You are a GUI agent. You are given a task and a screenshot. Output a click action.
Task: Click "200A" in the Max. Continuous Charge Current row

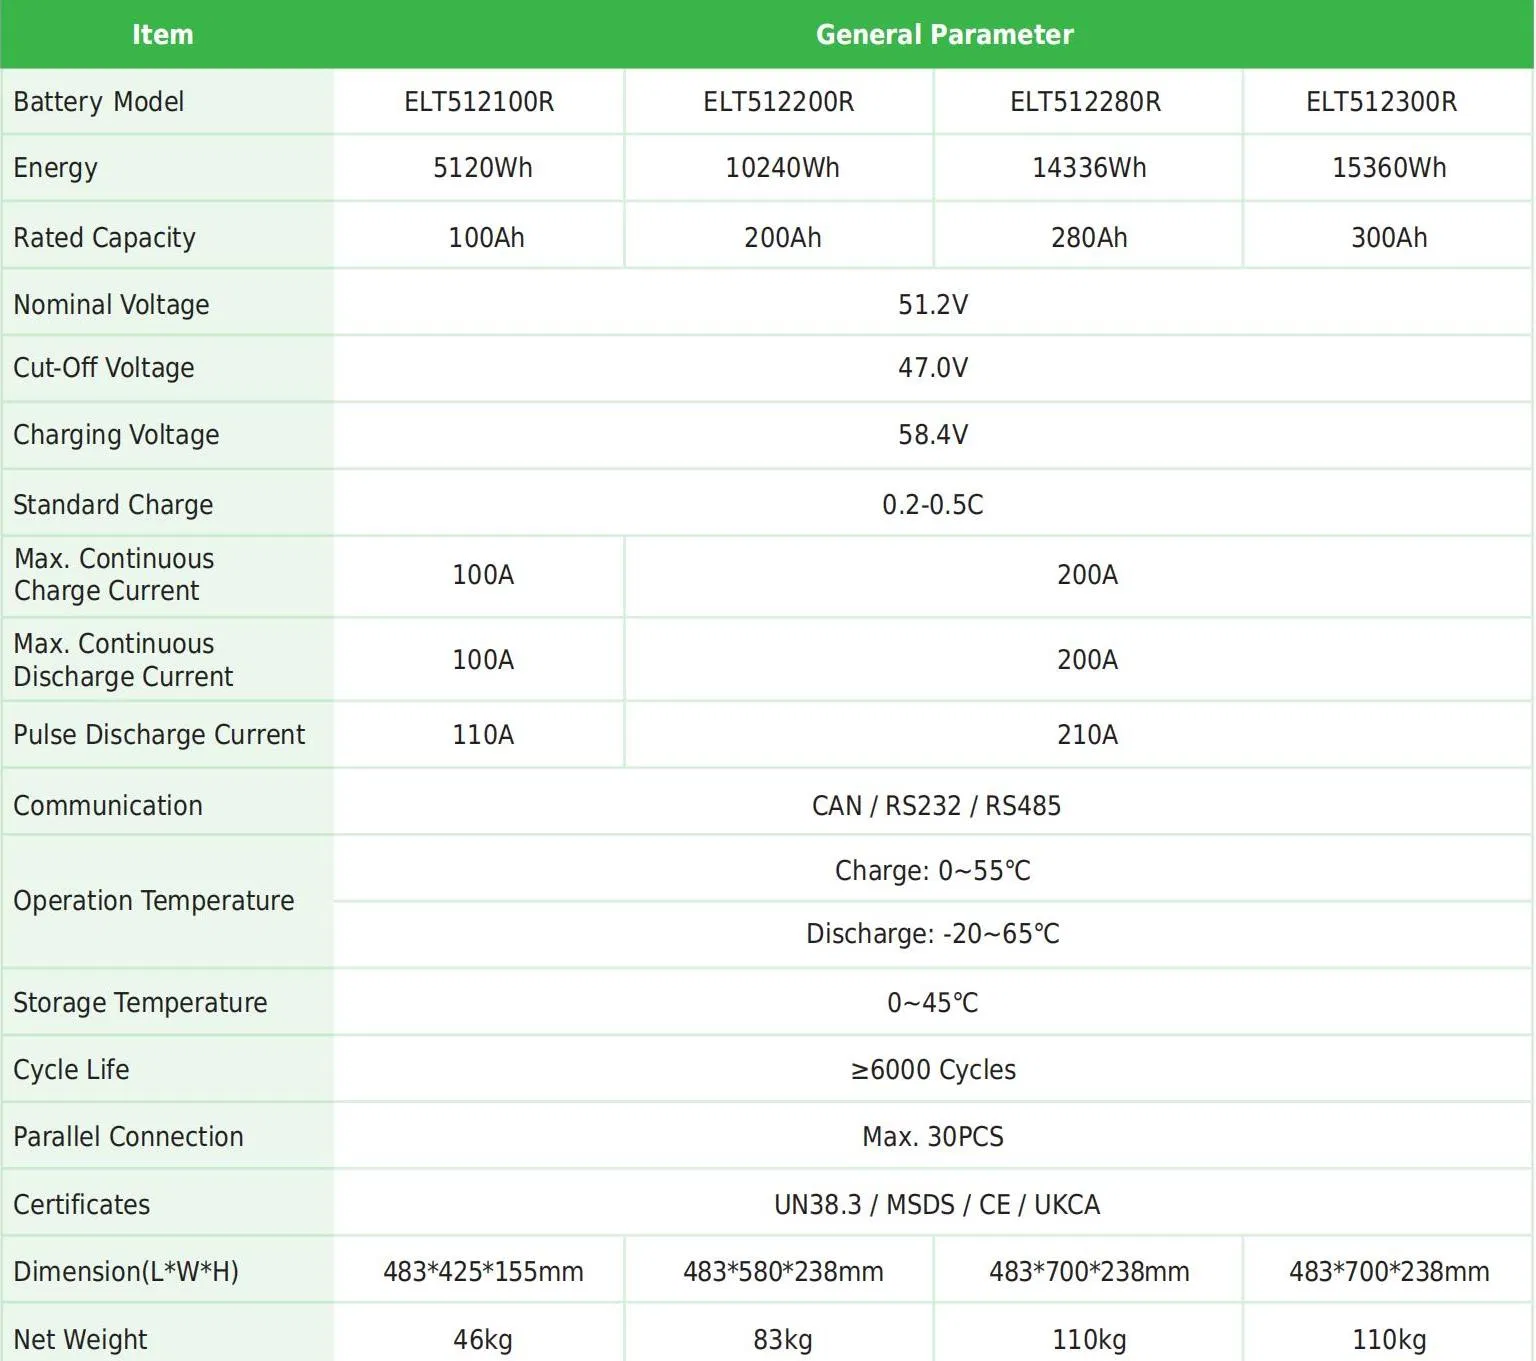(x=1088, y=575)
